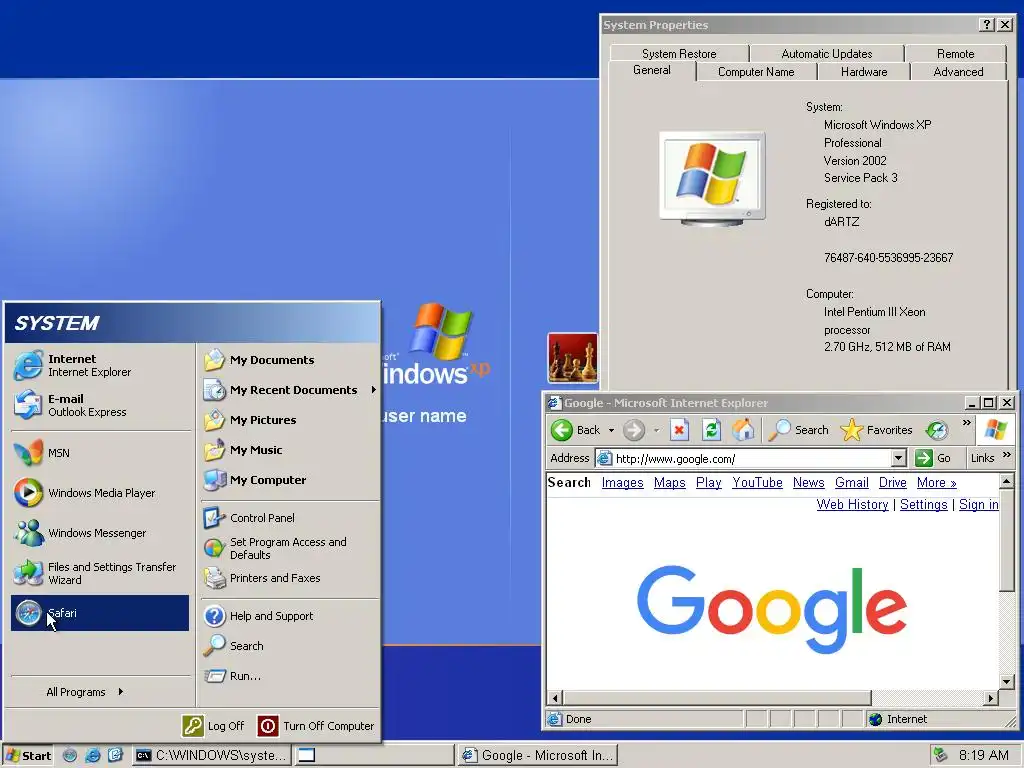The height and width of the screenshot is (768, 1024).
Task: Go to the Home page in IE
Action: pos(743,430)
